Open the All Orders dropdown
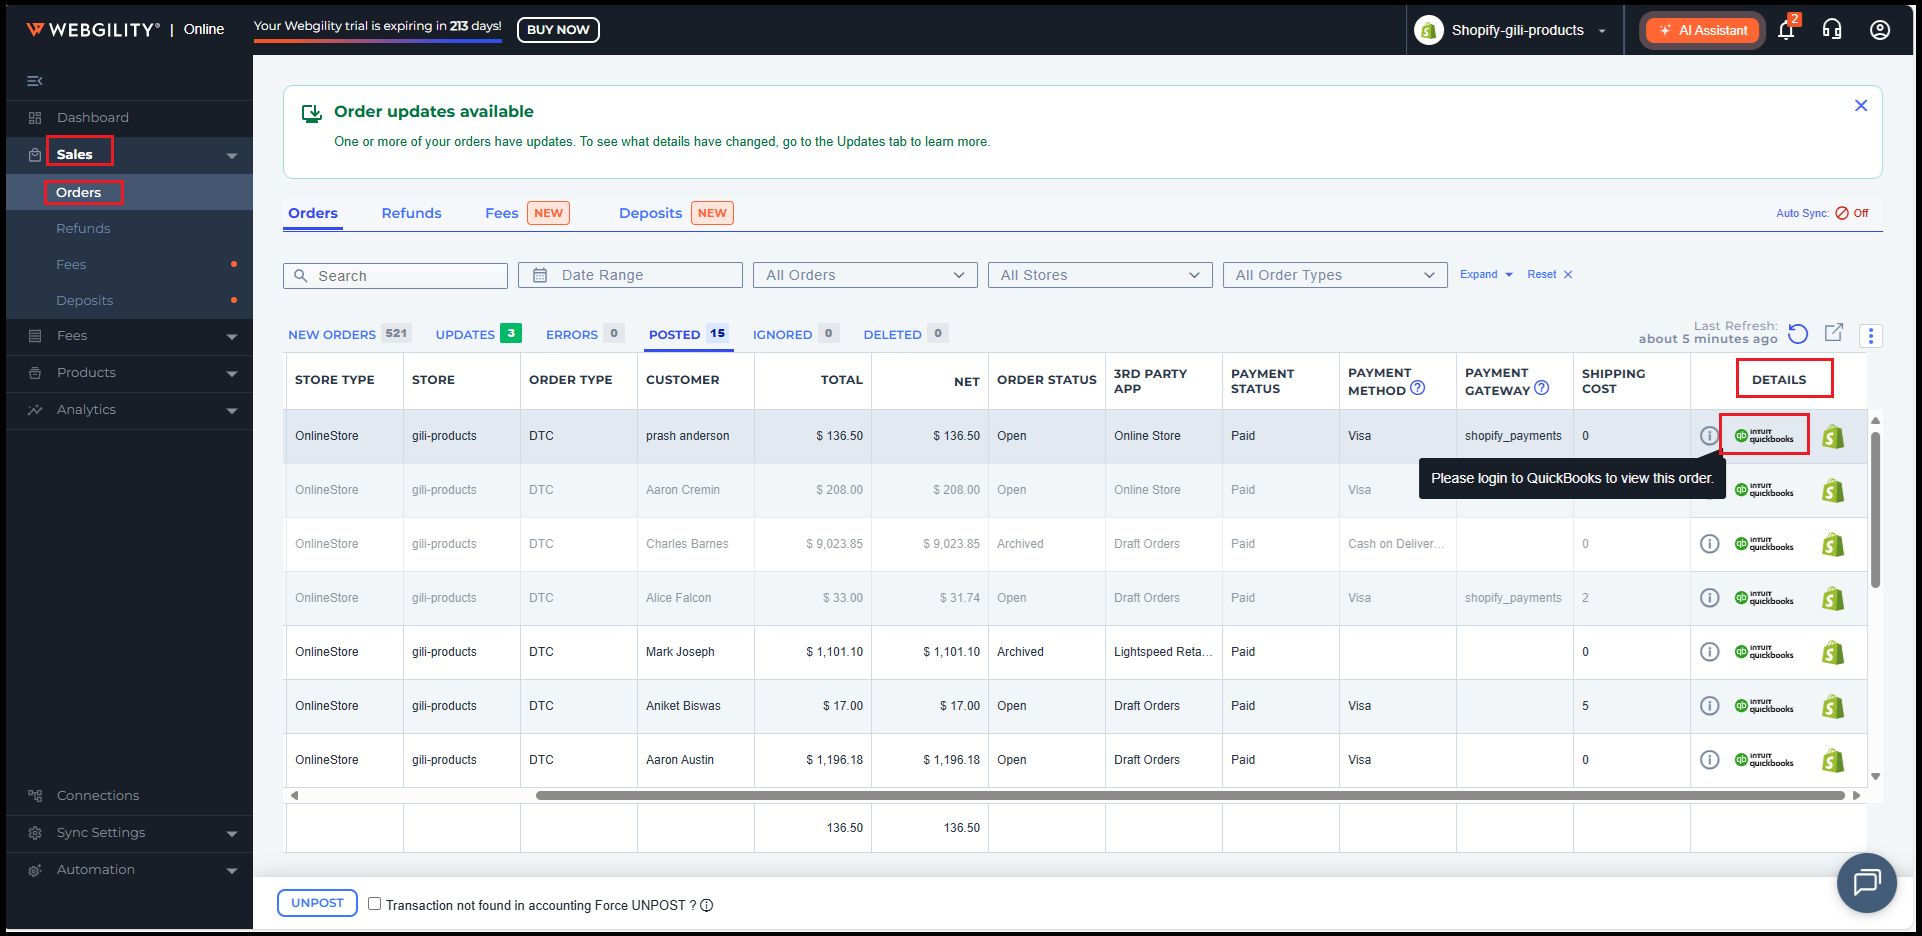Image resolution: width=1922 pixels, height=936 pixels. pyautogui.click(x=865, y=275)
